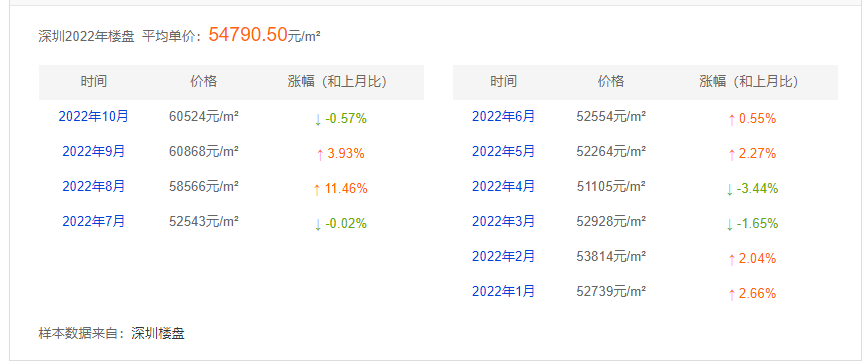This screenshot has width=863, height=362.
Task: Click the 深圳楼盘 data source text
Action: coord(158,333)
